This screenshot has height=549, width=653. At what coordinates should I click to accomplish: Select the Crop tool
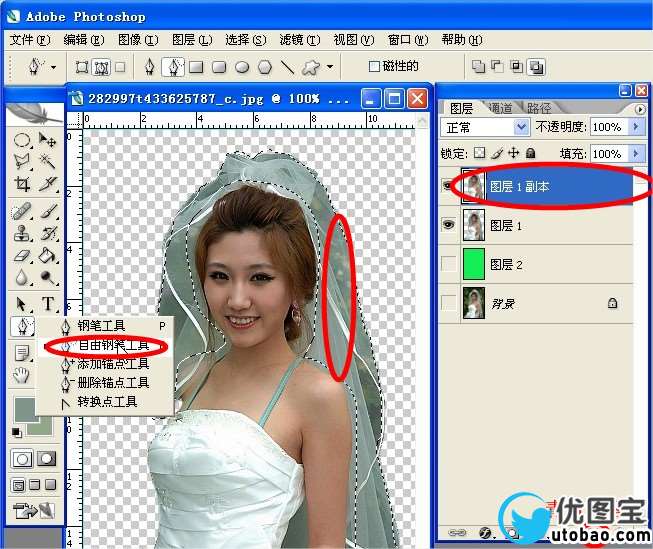tap(22, 183)
